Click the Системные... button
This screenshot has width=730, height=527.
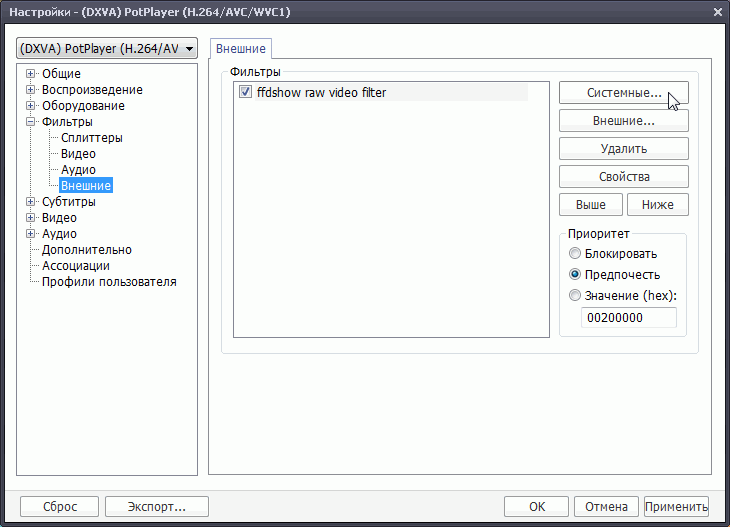(623, 93)
